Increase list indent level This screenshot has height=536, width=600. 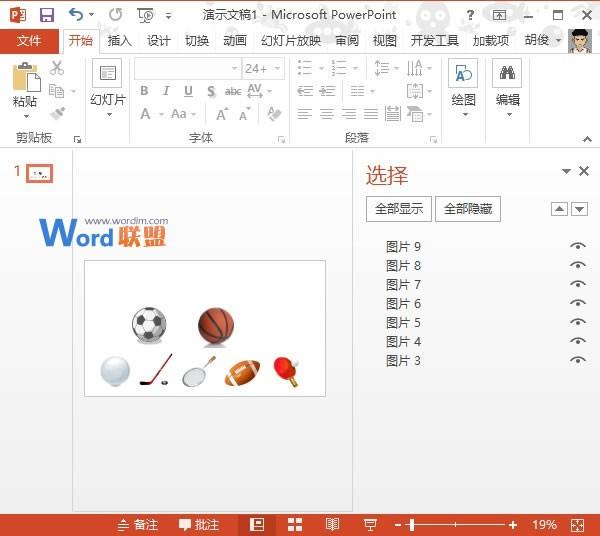(x=327, y=91)
